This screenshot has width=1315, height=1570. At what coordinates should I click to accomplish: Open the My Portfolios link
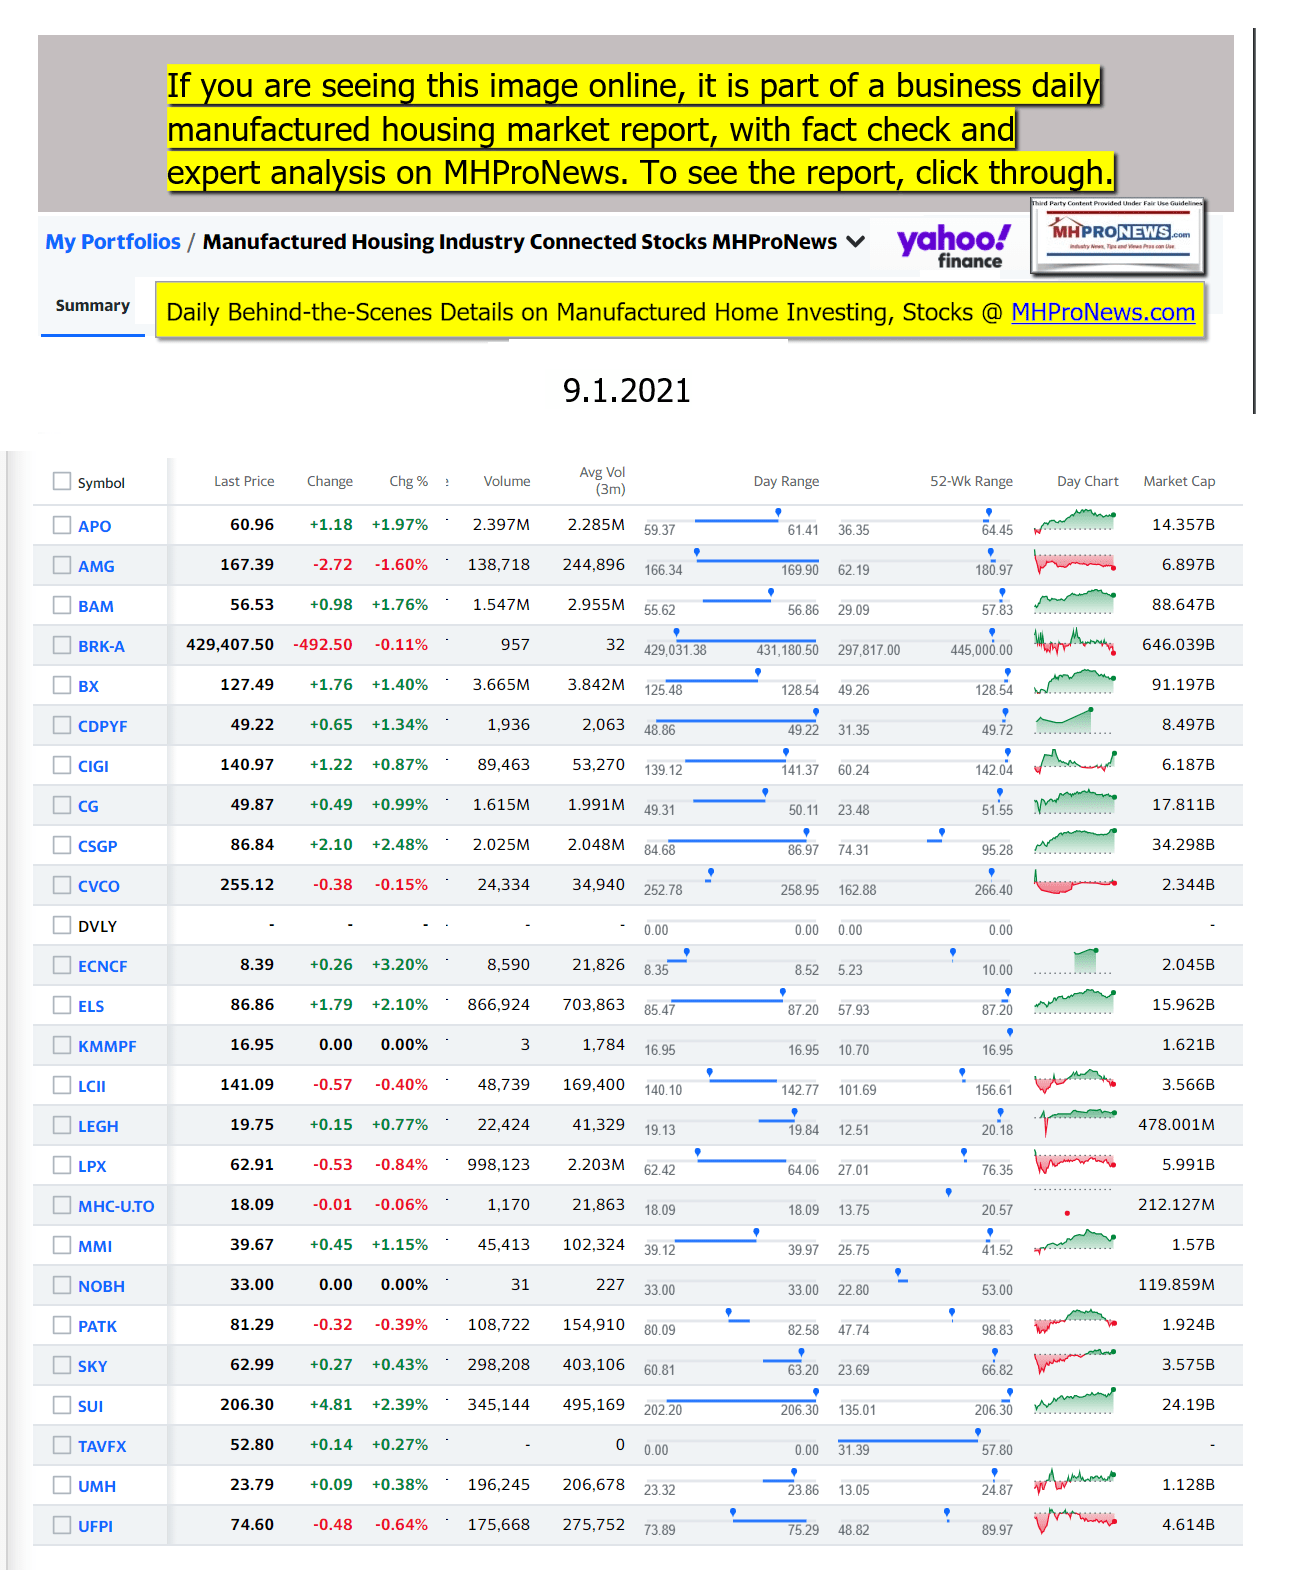coord(113,242)
